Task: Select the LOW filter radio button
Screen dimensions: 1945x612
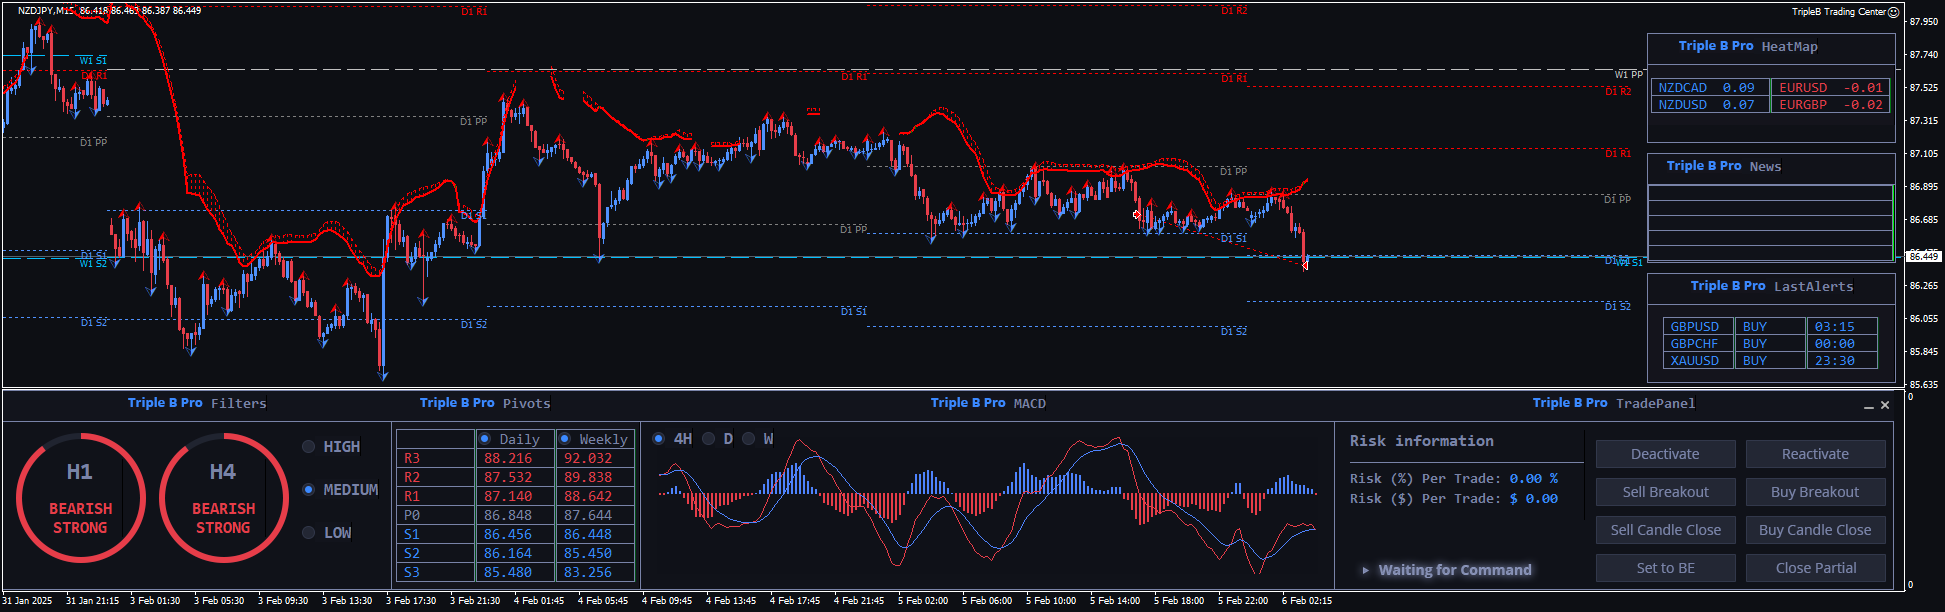Action: click(x=309, y=533)
